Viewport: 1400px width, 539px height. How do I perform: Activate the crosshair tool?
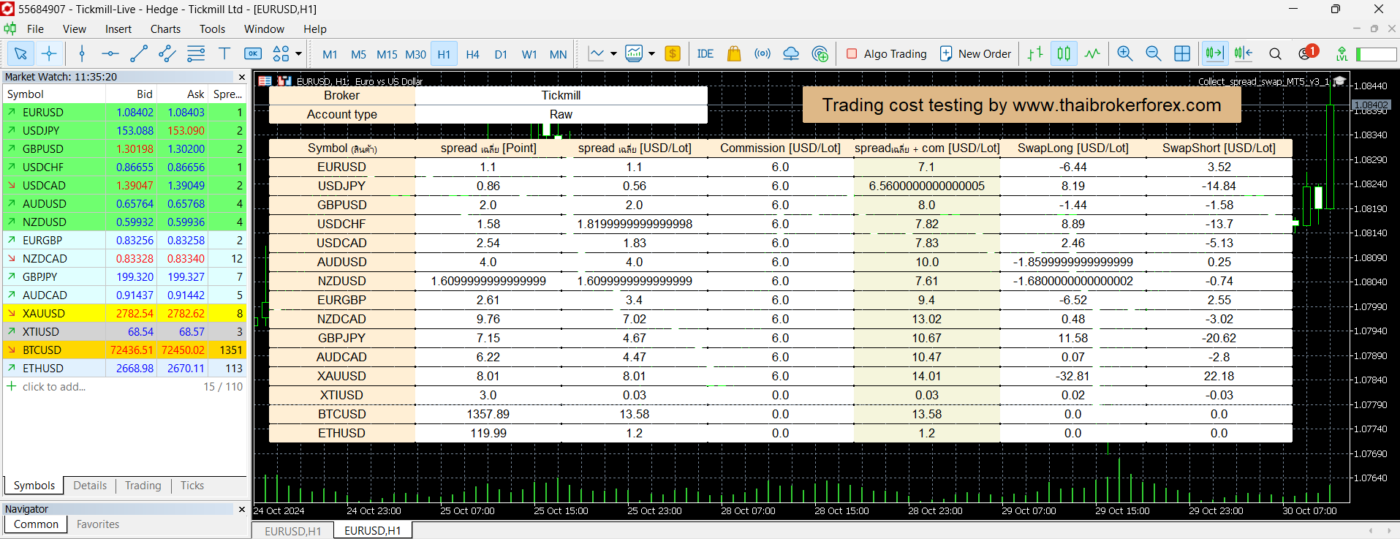coord(49,53)
